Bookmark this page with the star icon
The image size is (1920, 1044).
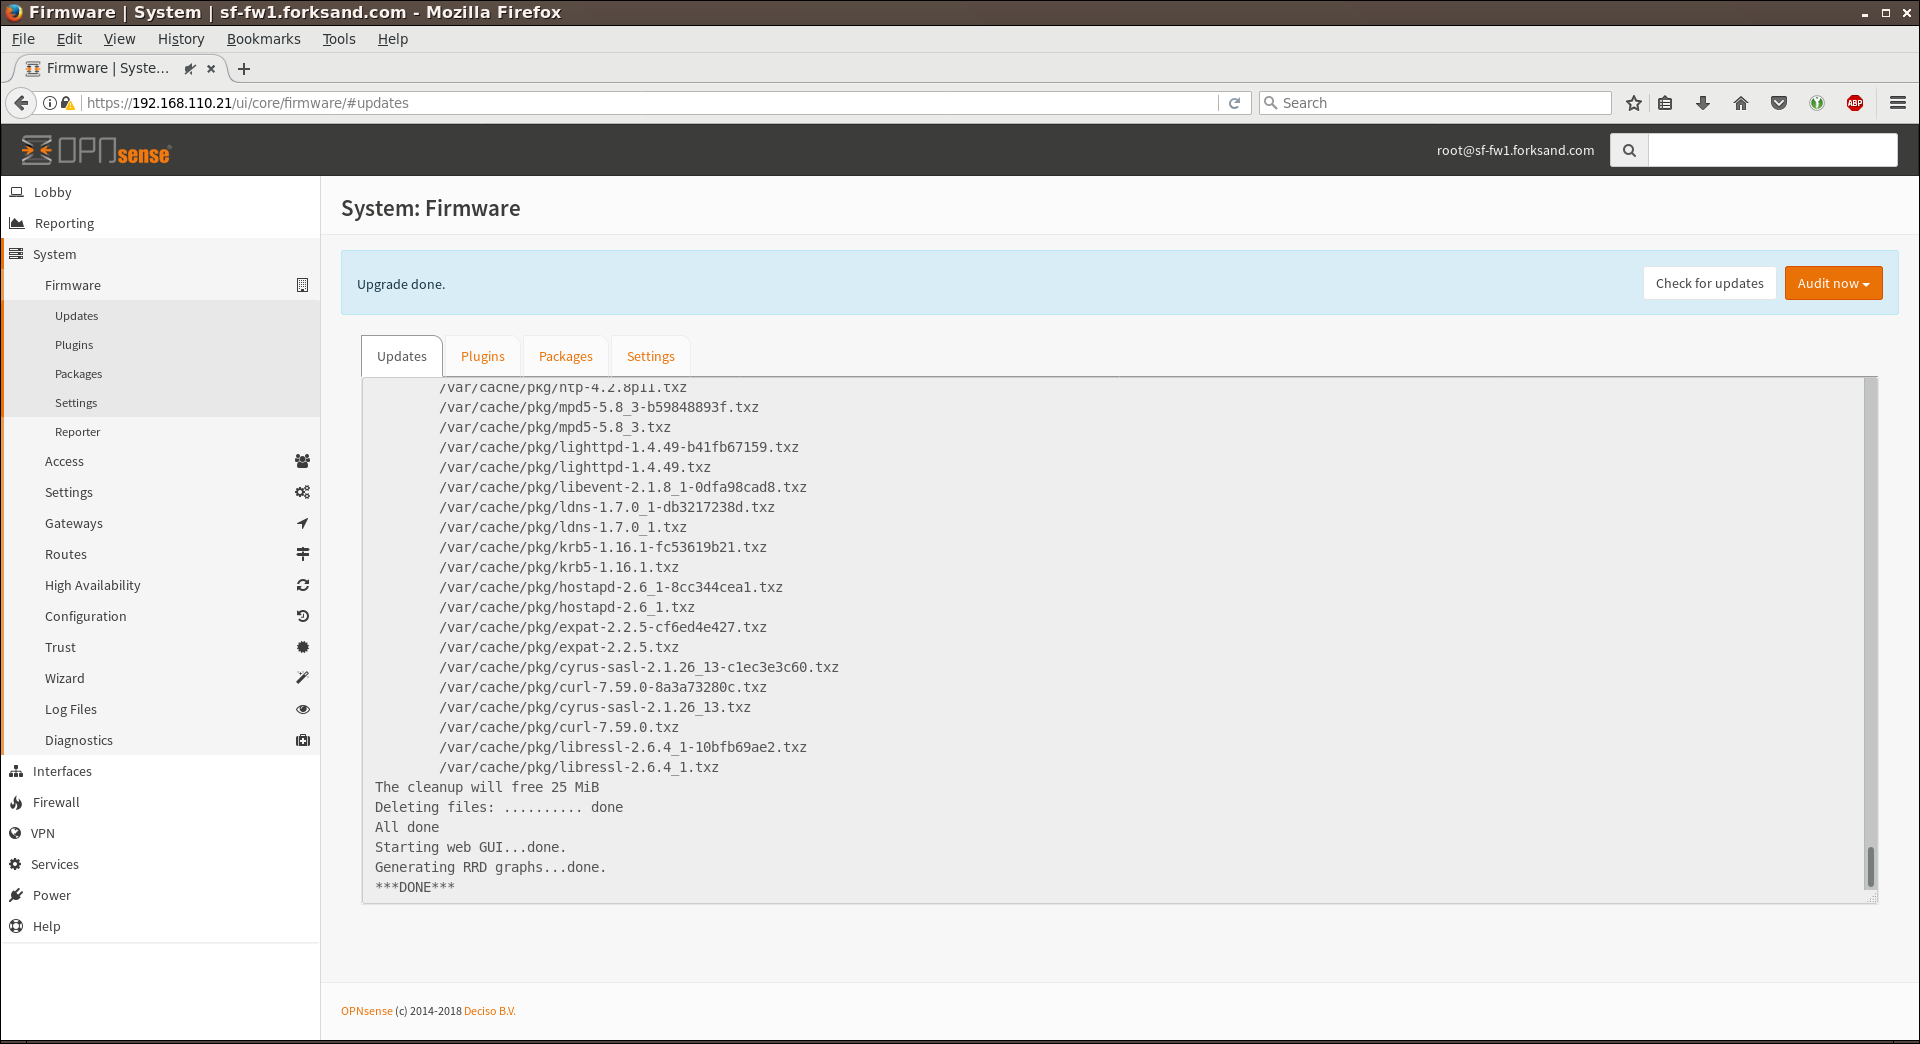[1634, 103]
